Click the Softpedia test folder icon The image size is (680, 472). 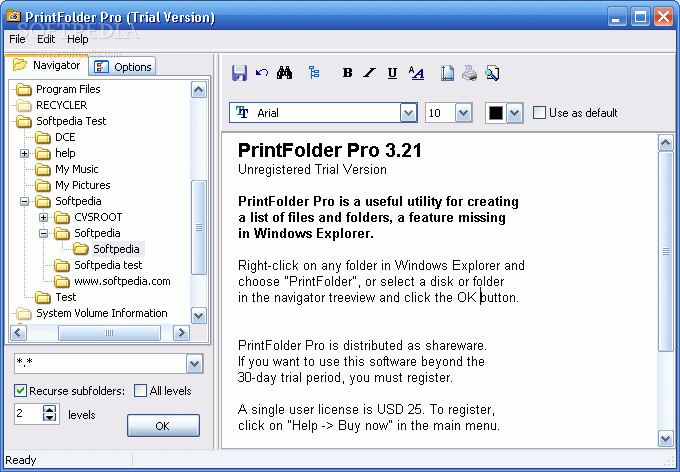point(62,266)
